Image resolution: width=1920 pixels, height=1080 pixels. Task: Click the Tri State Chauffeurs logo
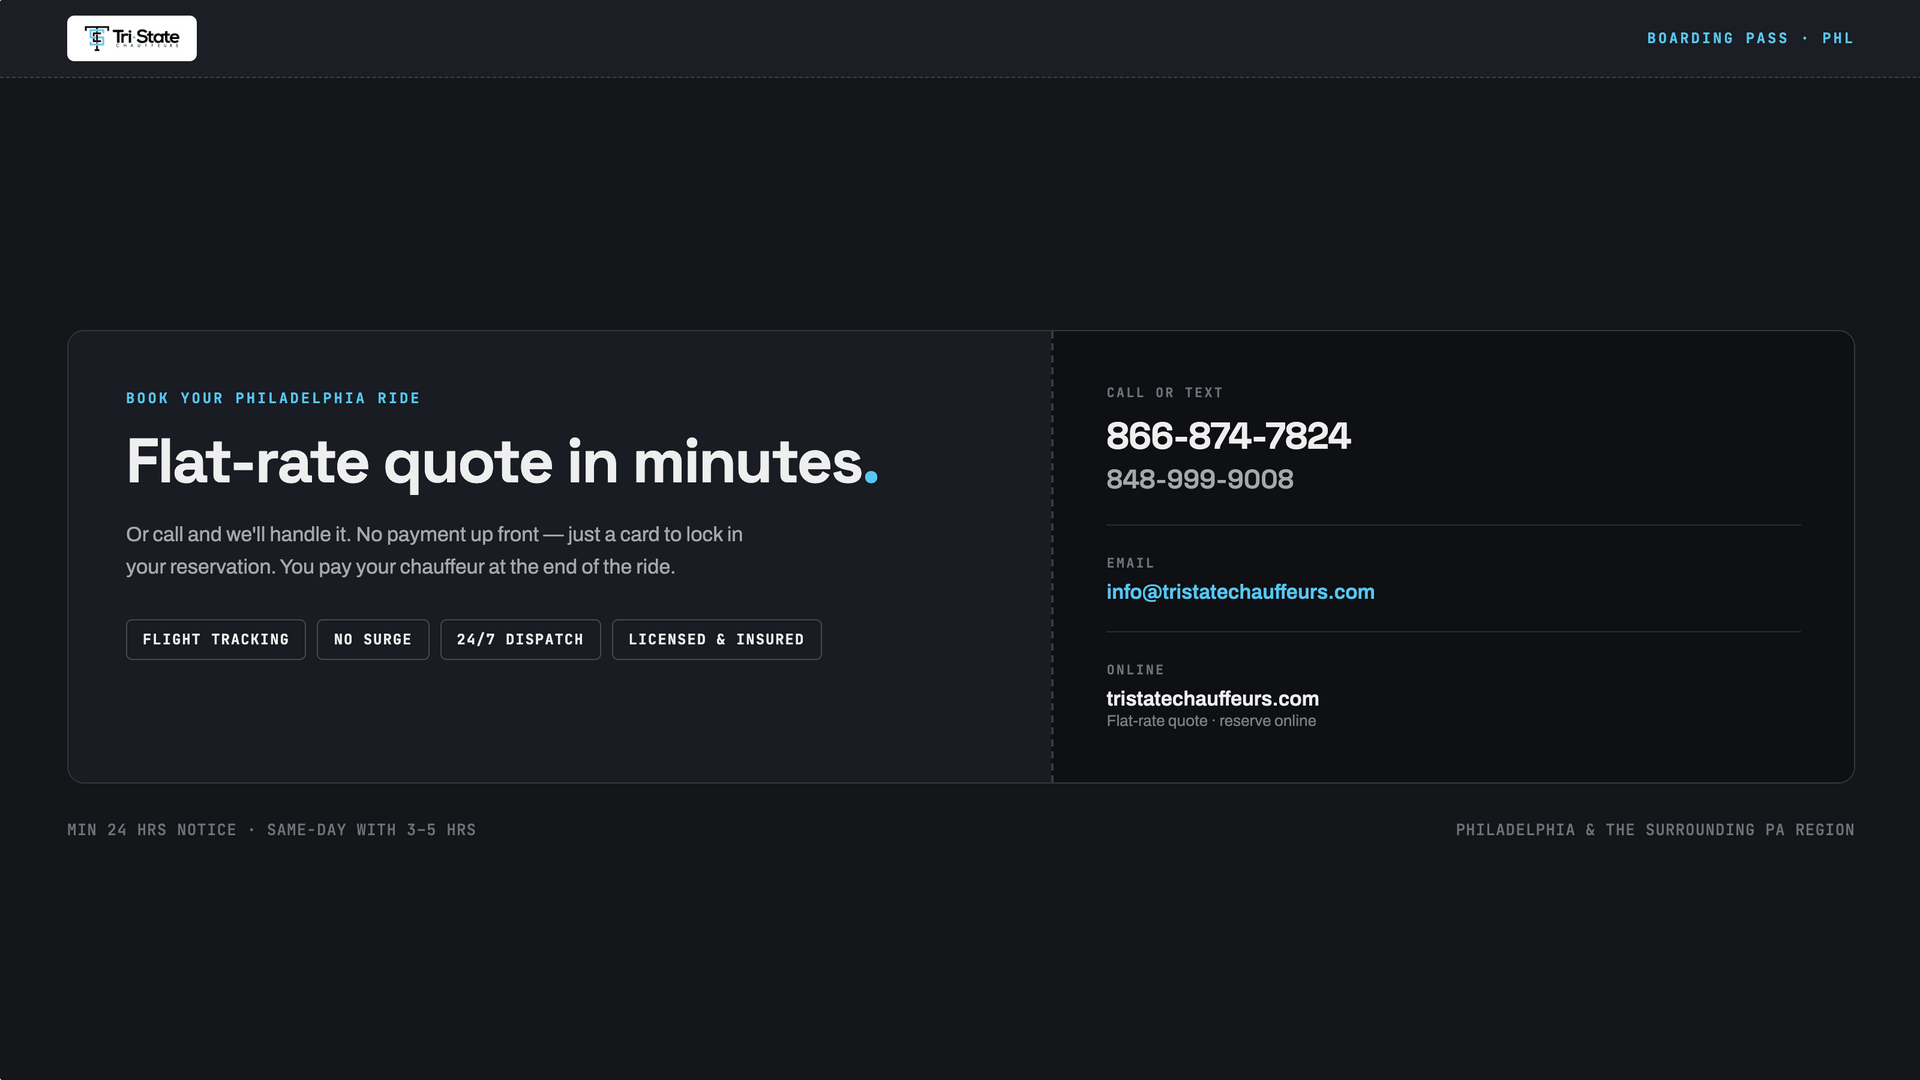[x=132, y=38]
